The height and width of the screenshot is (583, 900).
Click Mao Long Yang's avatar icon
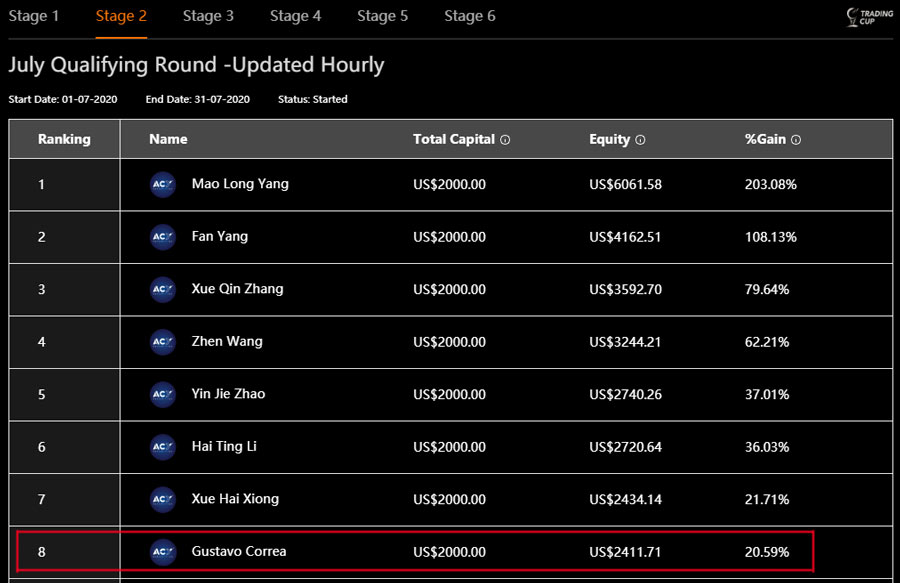click(x=163, y=184)
